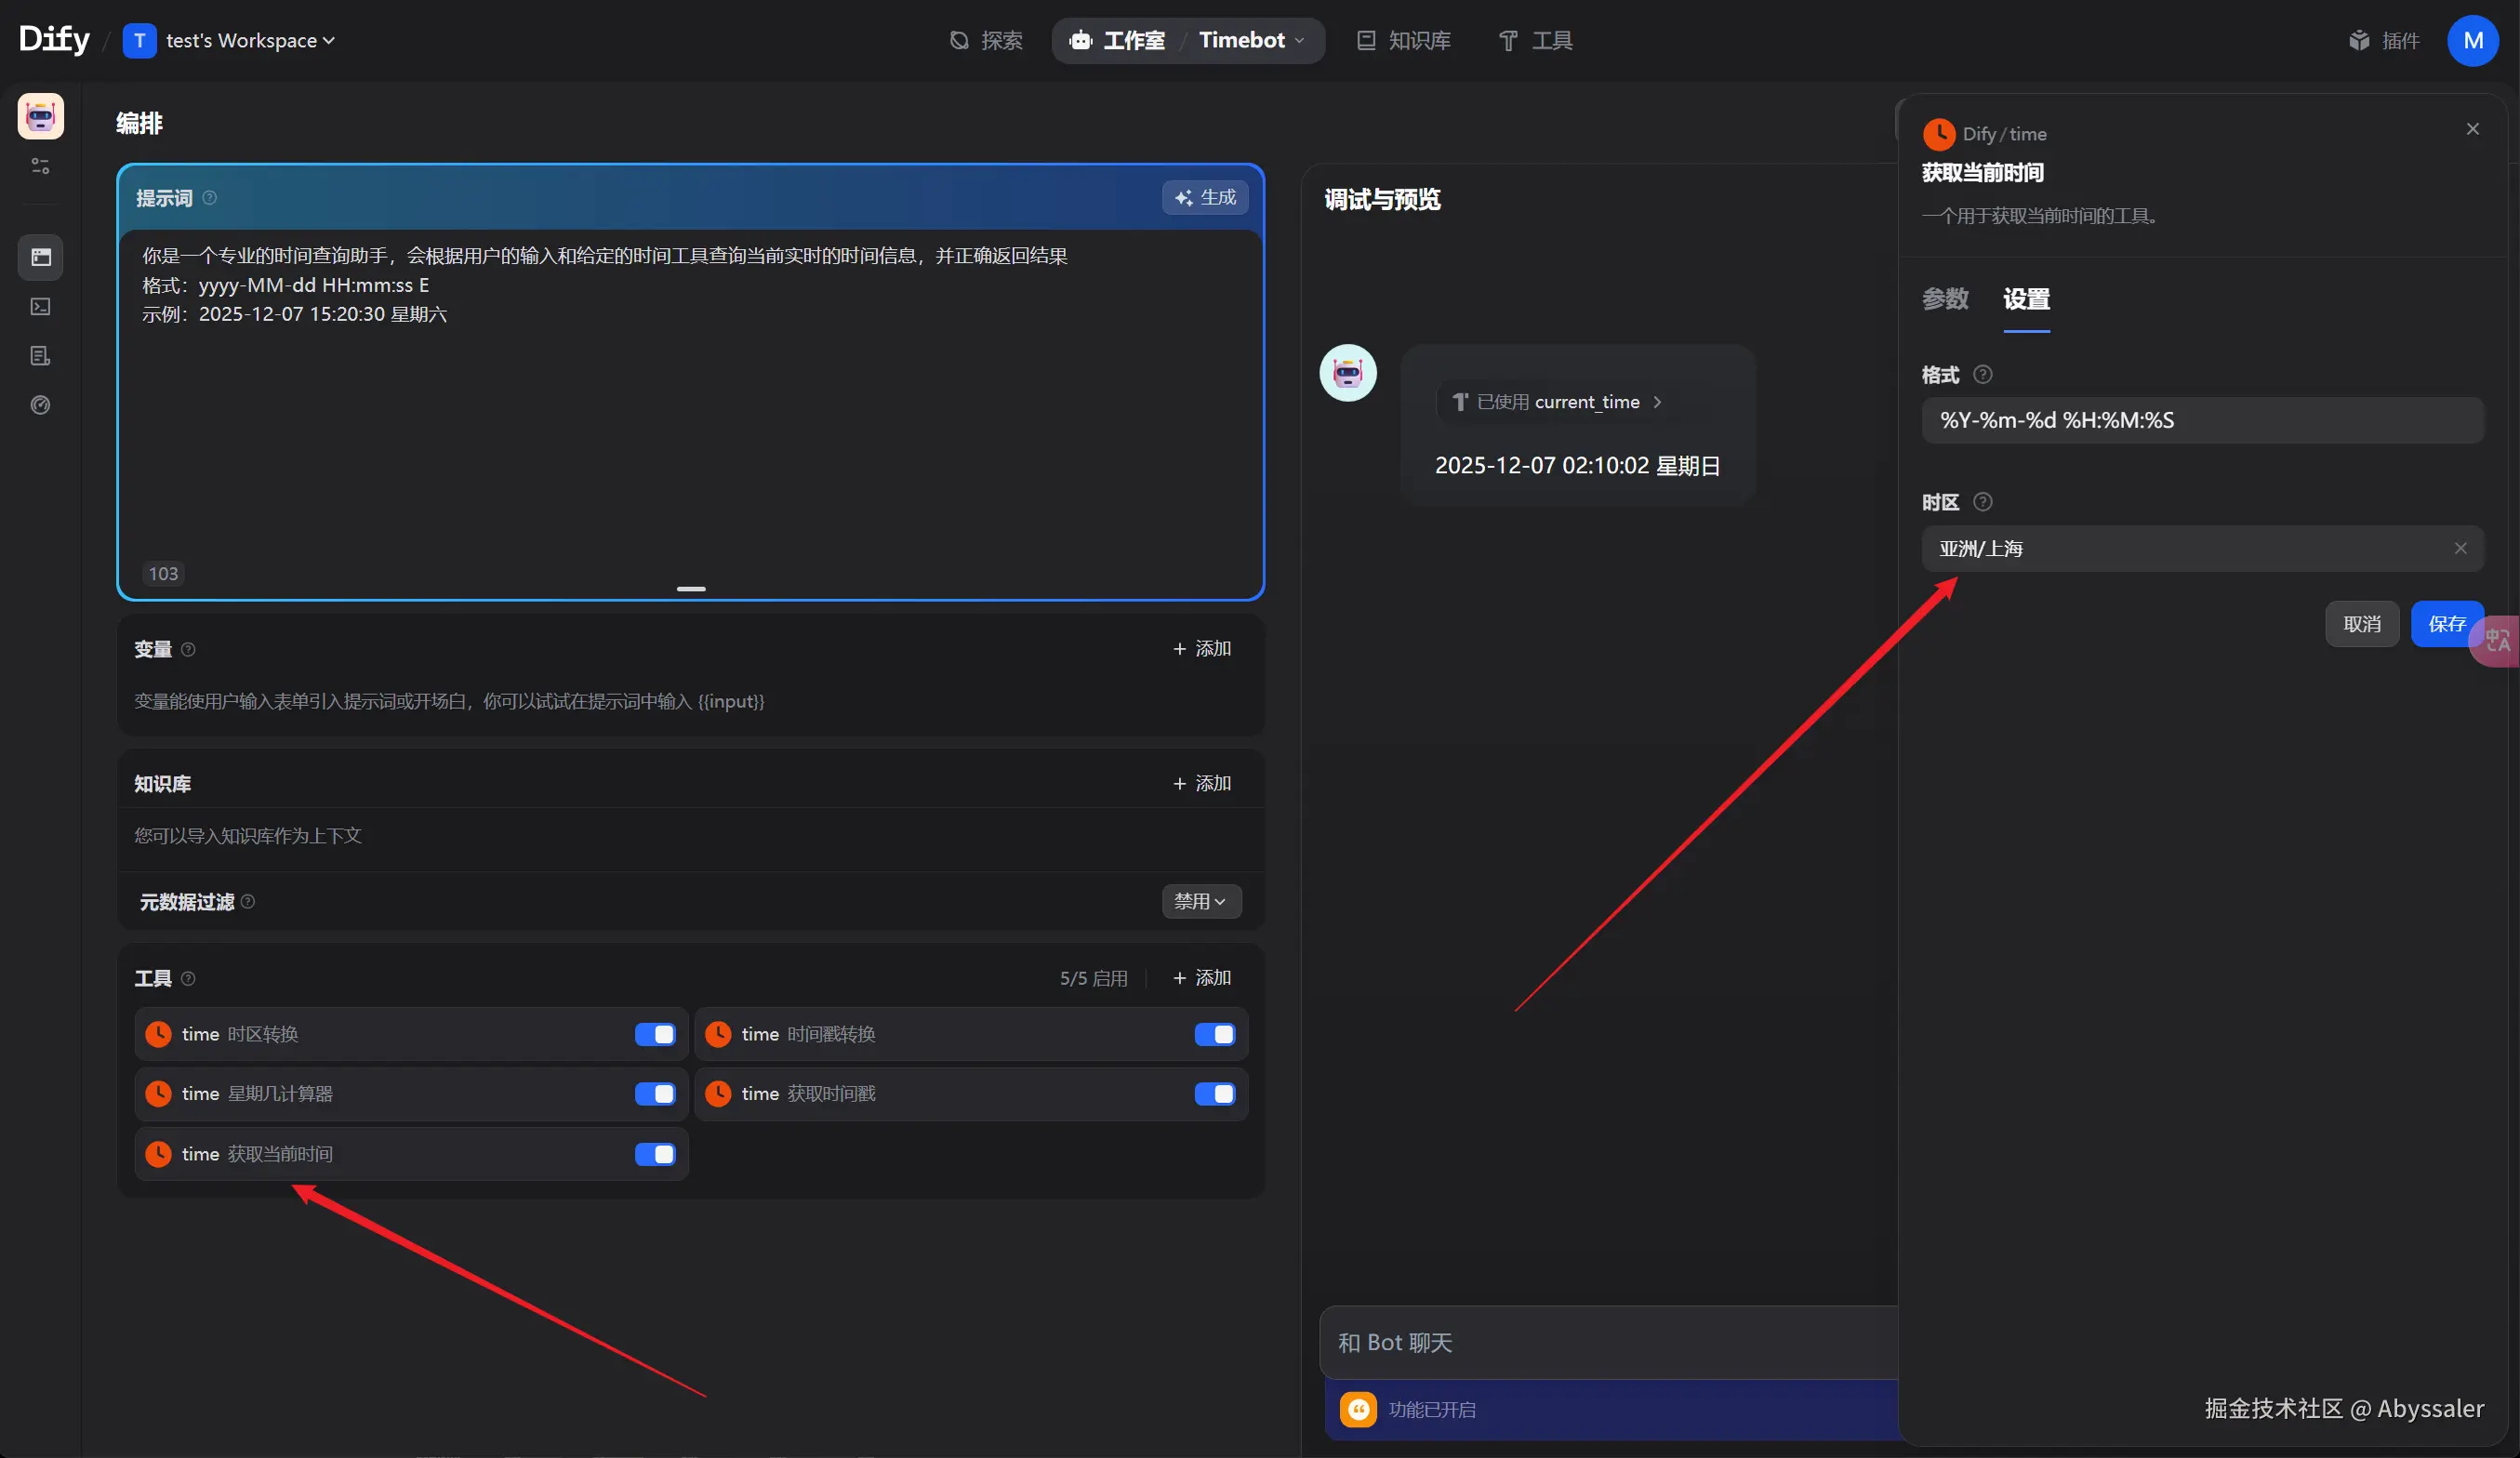2520x1458 pixels.
Task: Switch to the 参数 tab
Action: pos(1944,299)
